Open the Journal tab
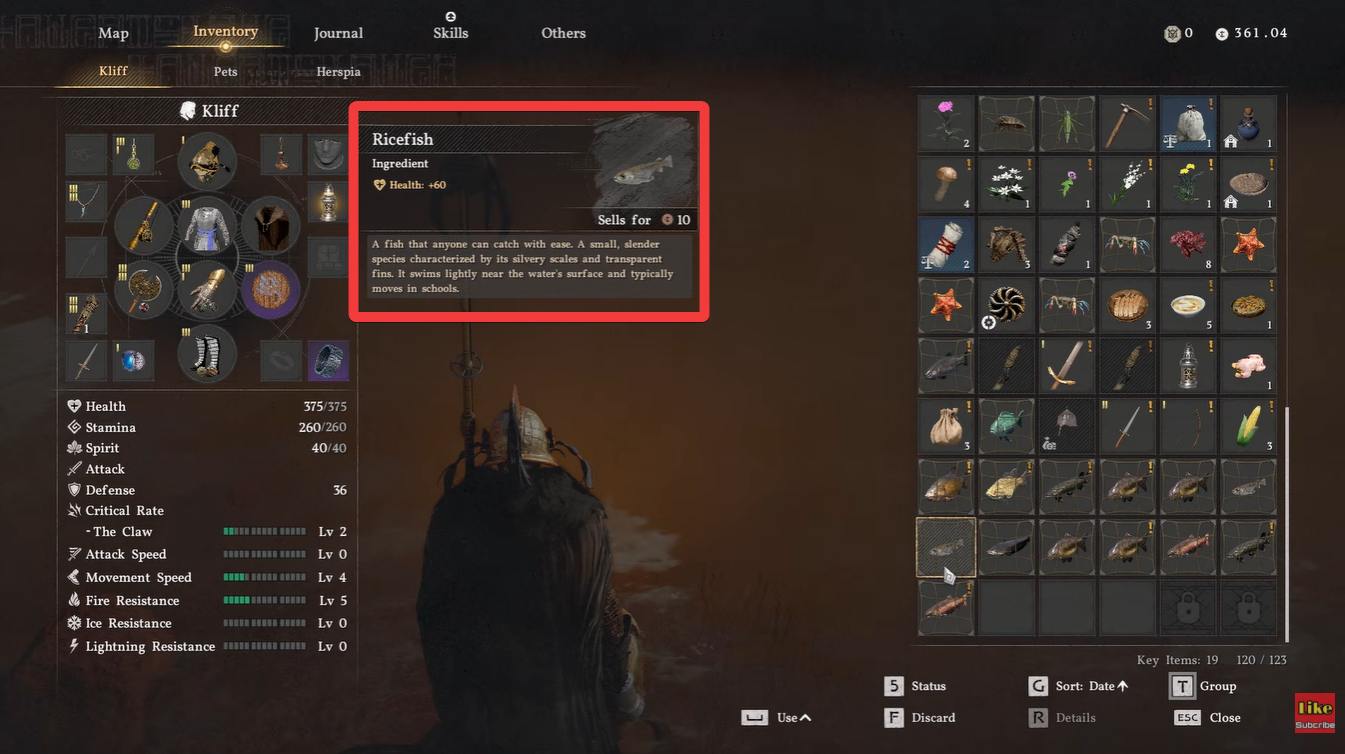The image size is (1345, 754). [x=338, y=33]
